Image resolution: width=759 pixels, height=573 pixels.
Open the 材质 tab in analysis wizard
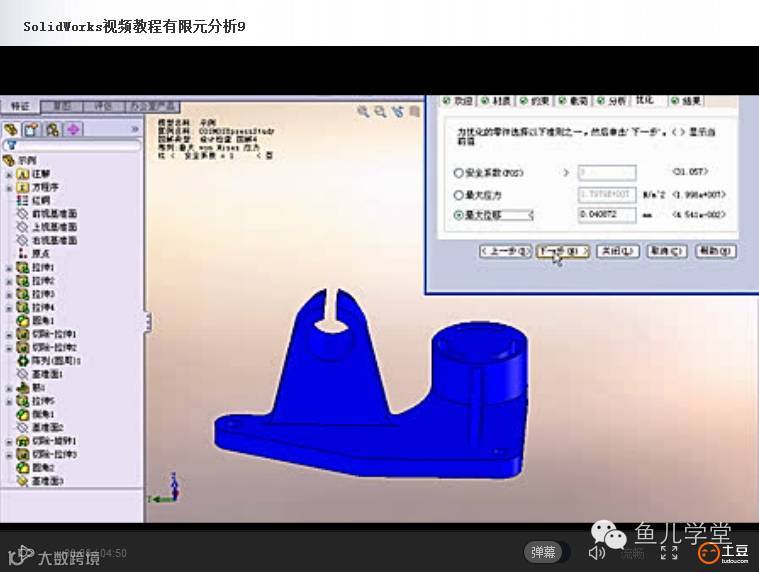(x=497, y=101)
